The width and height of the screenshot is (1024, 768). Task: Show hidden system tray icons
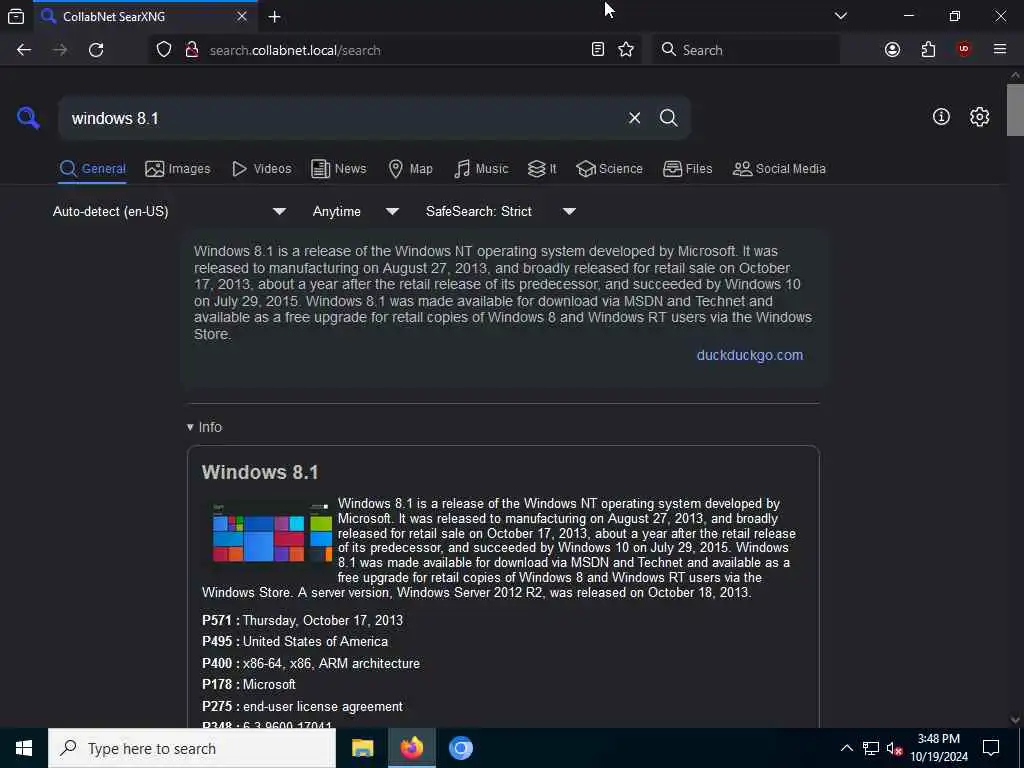pyautogui.click(x=846, y=748)
